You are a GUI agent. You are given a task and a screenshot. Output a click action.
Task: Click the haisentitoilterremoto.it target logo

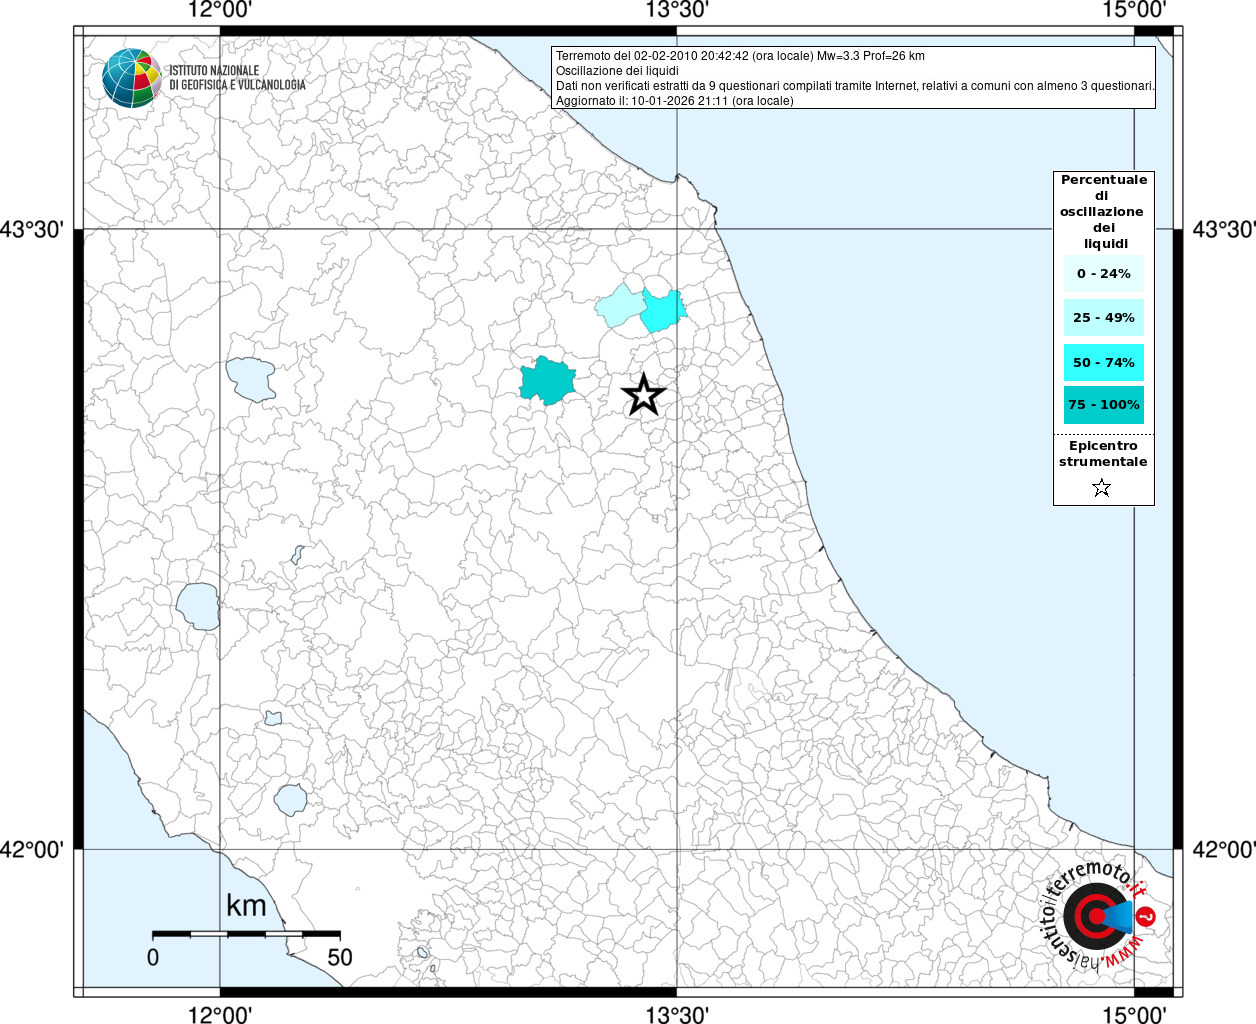point(1097,915)
